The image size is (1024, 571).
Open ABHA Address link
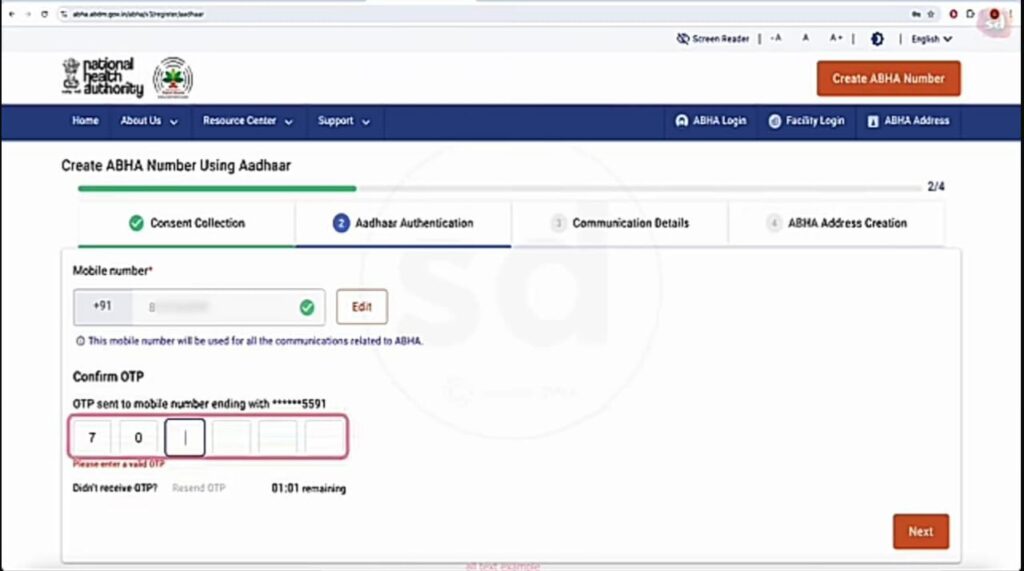(x=908, y=121)
